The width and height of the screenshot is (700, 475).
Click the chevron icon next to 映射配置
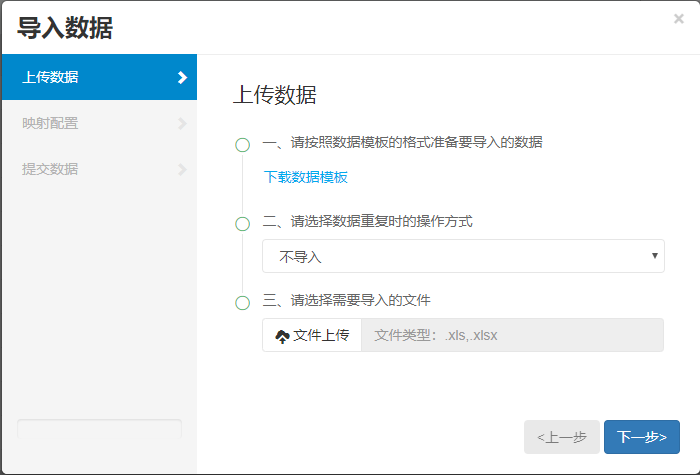pos(182,124)
